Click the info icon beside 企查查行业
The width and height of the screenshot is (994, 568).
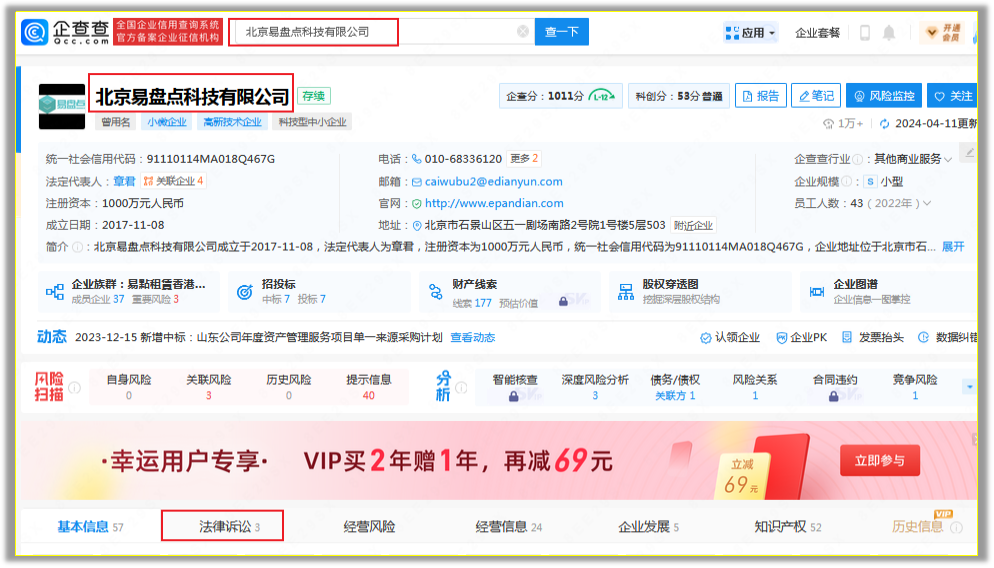click(857, 159)
